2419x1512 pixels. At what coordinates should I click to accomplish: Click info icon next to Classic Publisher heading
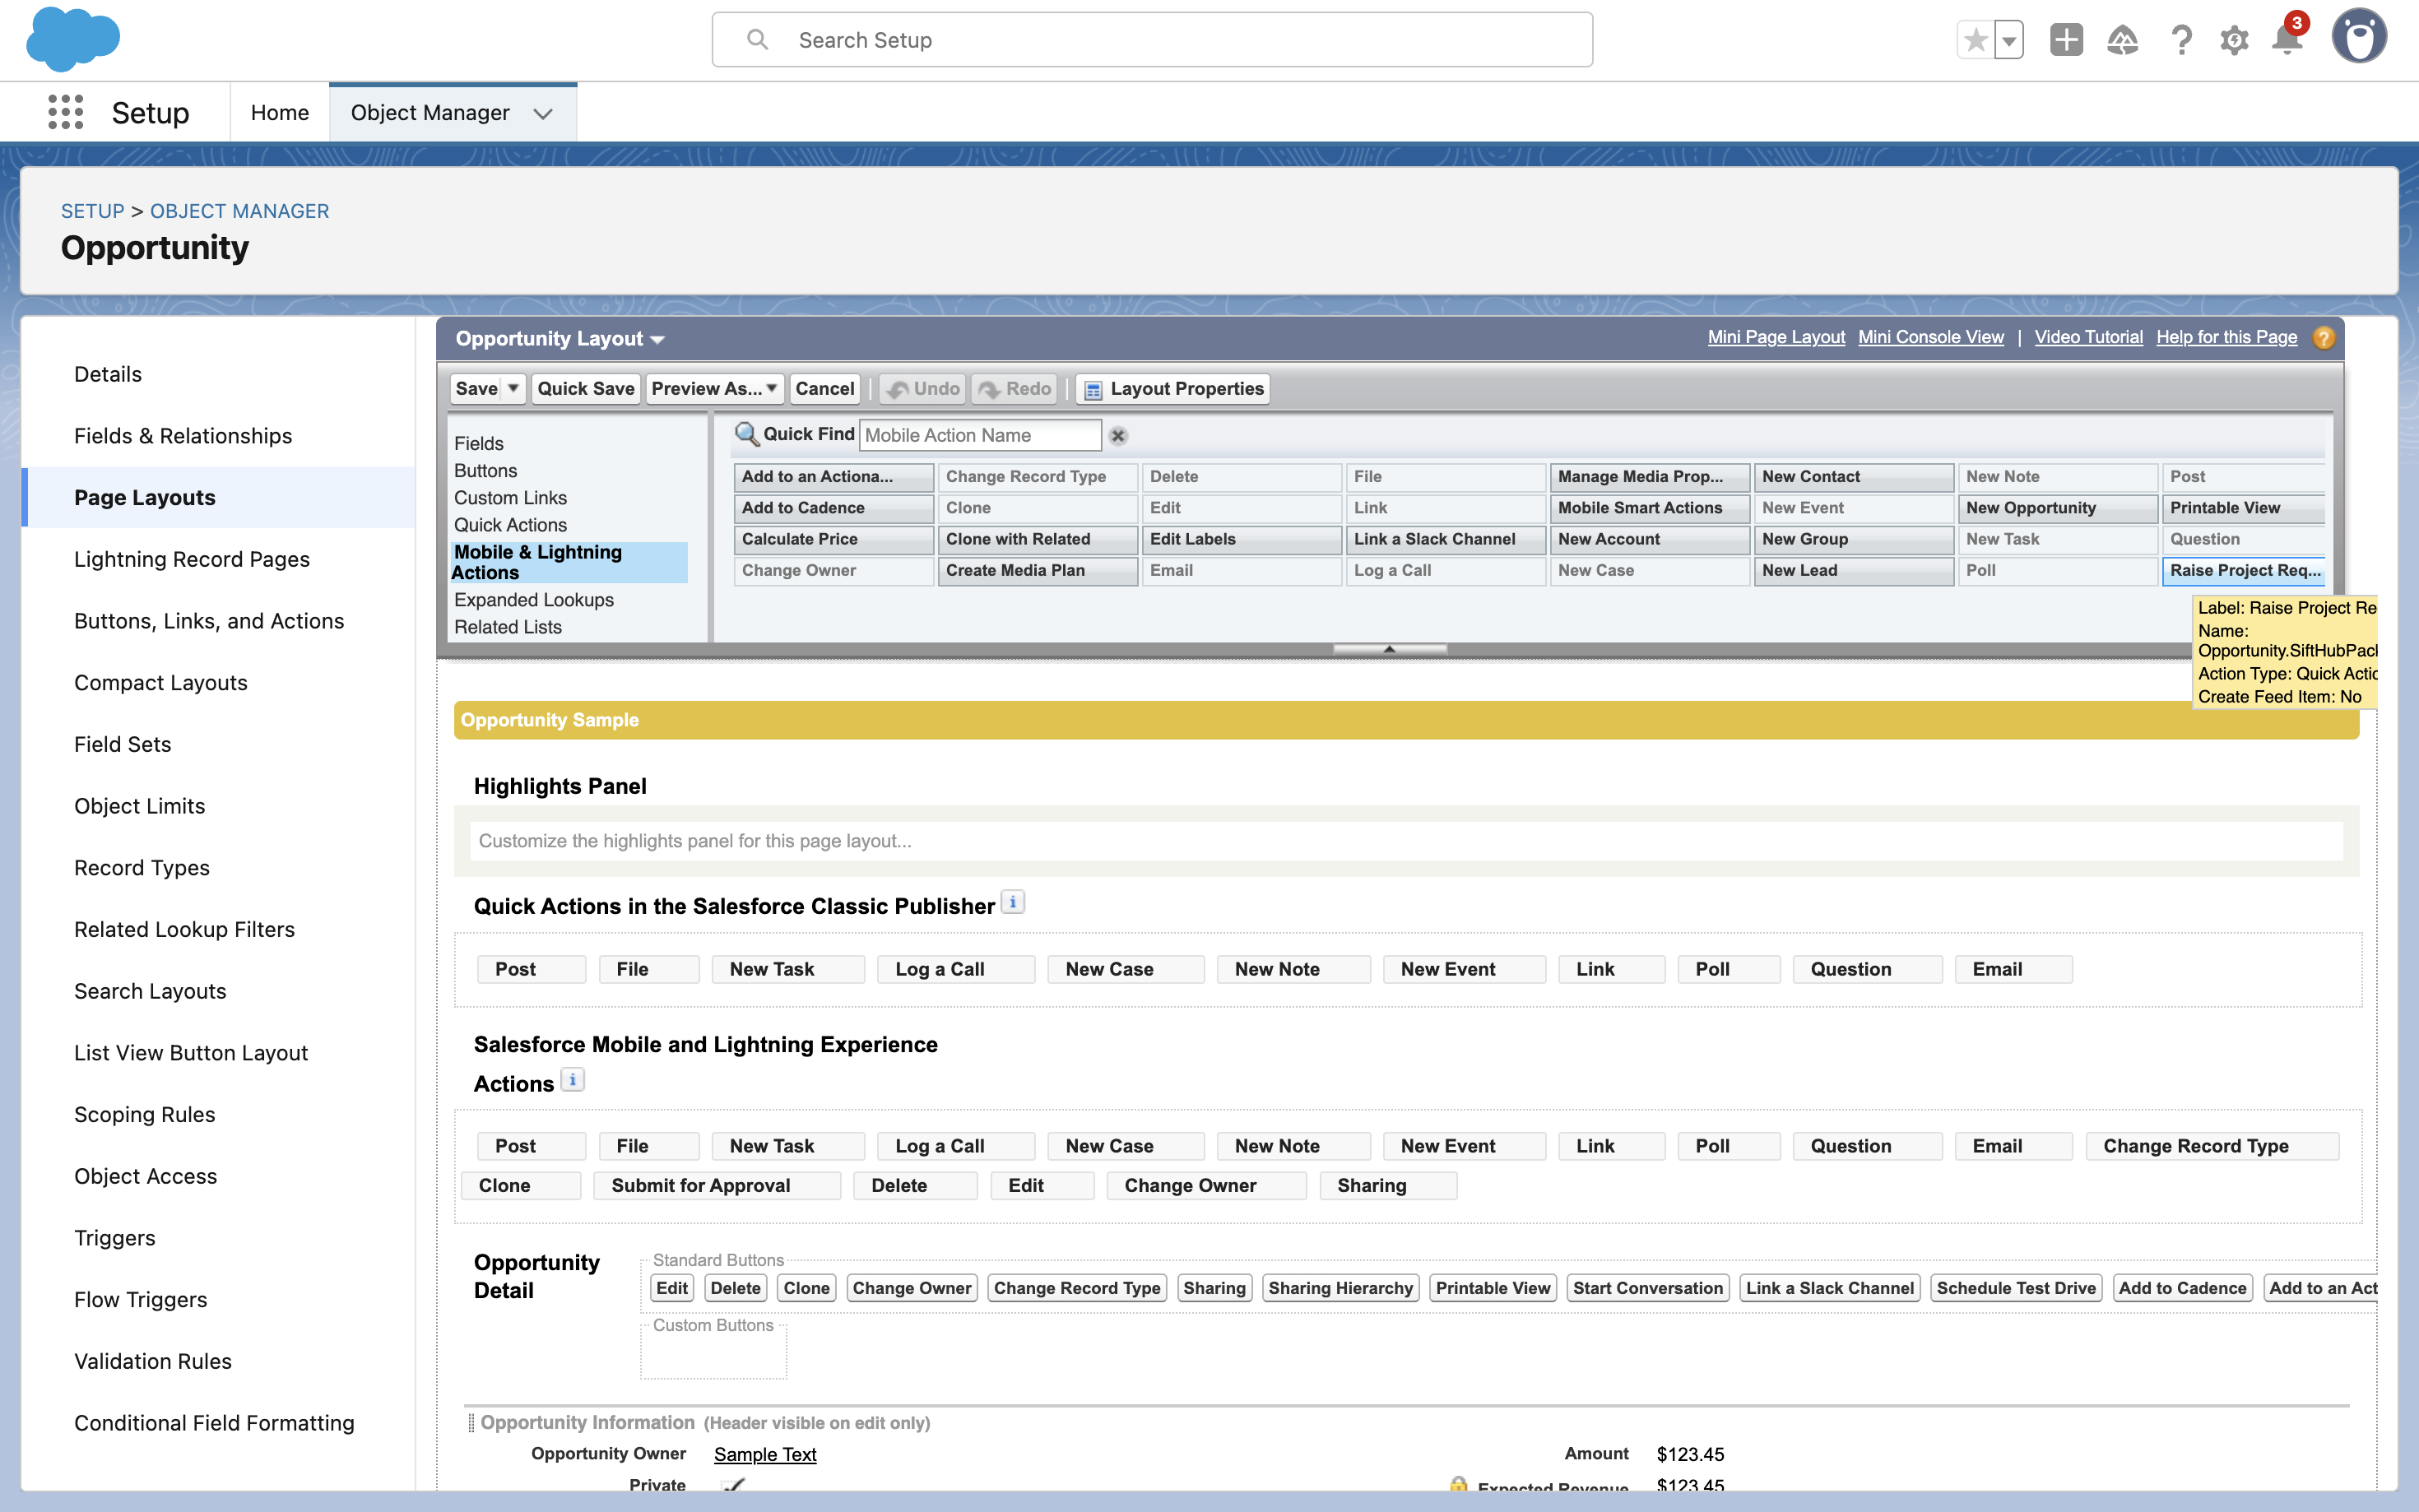(1012, 902)
